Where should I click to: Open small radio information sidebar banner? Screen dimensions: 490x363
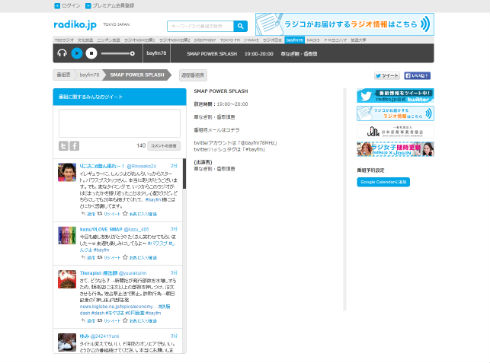(395, 113)
